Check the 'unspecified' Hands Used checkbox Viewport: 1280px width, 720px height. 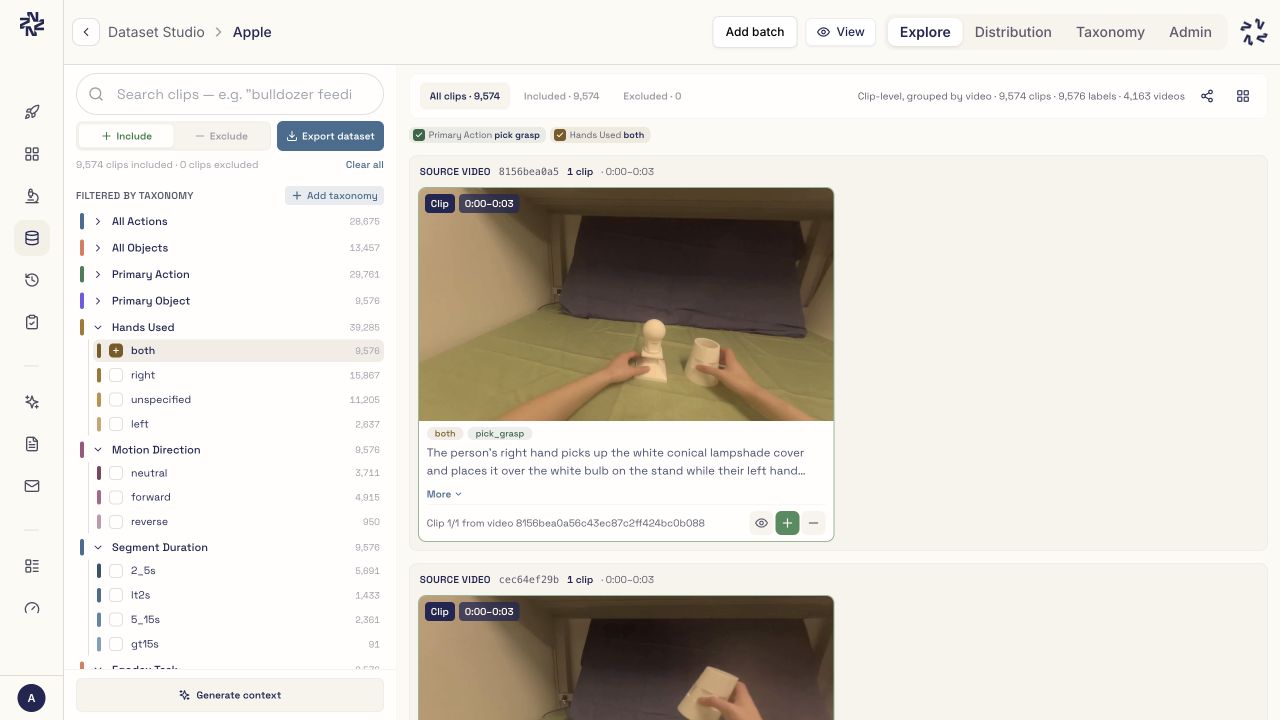click(x=116, y=400)
